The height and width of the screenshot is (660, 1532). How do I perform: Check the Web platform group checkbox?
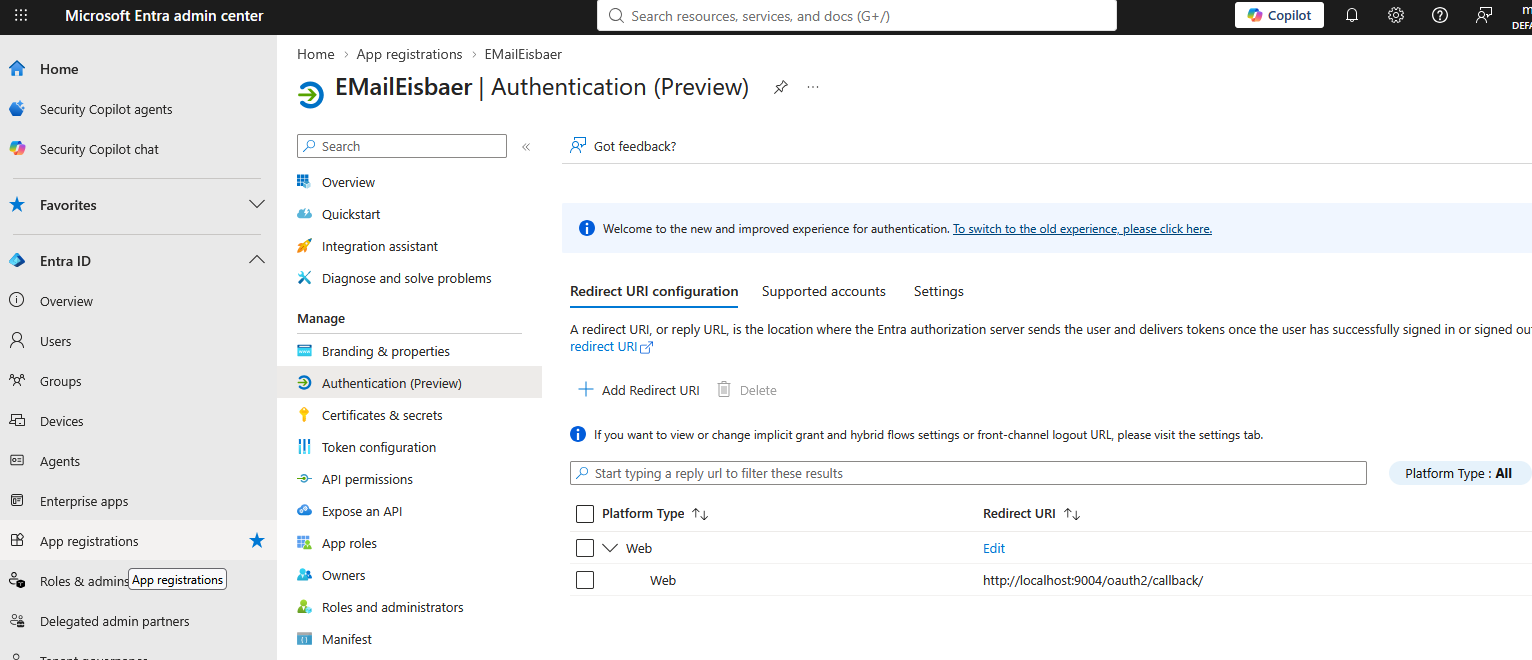(585, 548)
